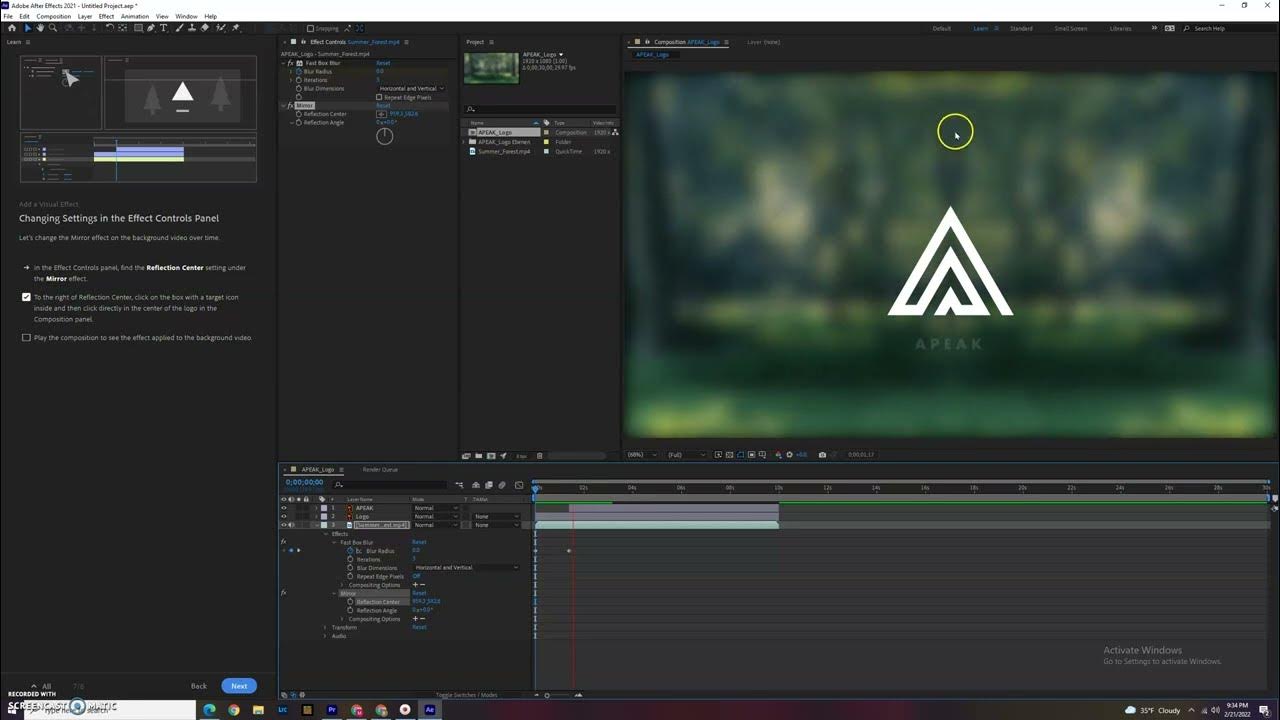The height and width of the screenshot is (720, 1280).
Task: Open the Graph Editor in the timeline
Action: tap(519, 485)
